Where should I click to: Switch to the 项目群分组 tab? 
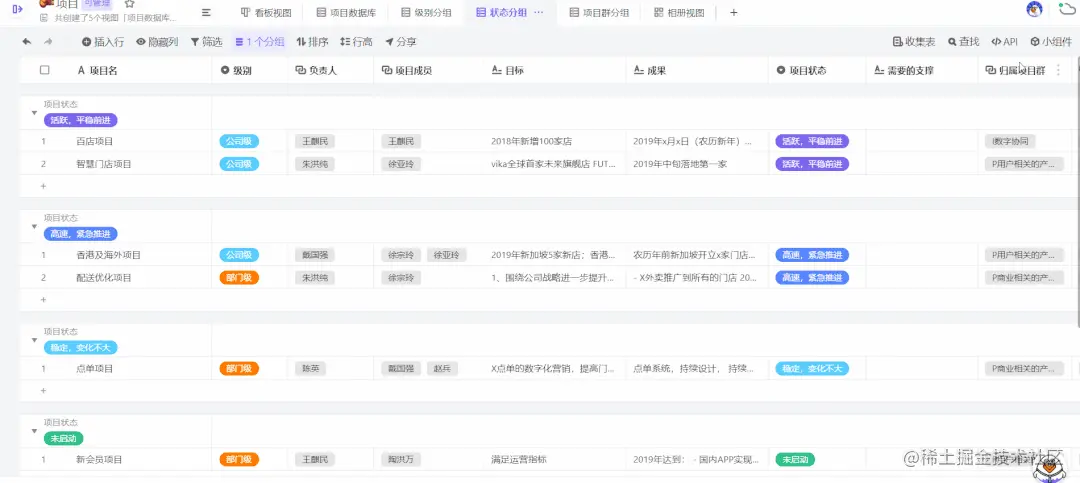point(599,12)
